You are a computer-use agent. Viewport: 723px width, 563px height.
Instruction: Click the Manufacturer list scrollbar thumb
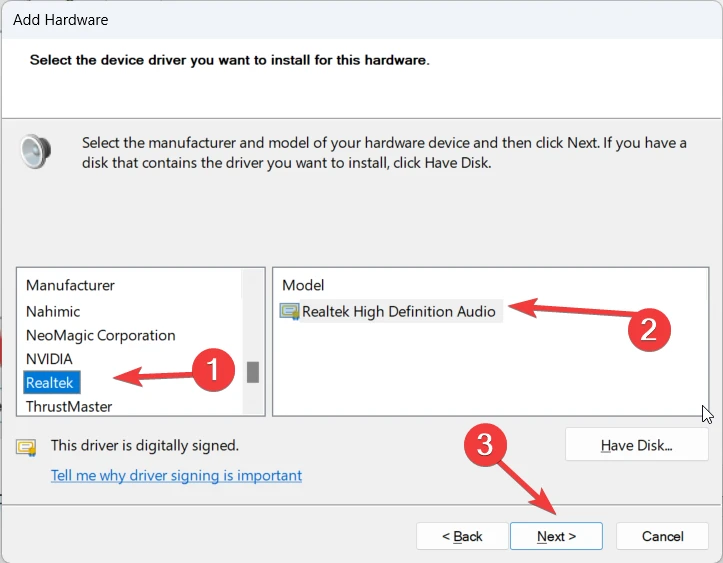(253, 372)
